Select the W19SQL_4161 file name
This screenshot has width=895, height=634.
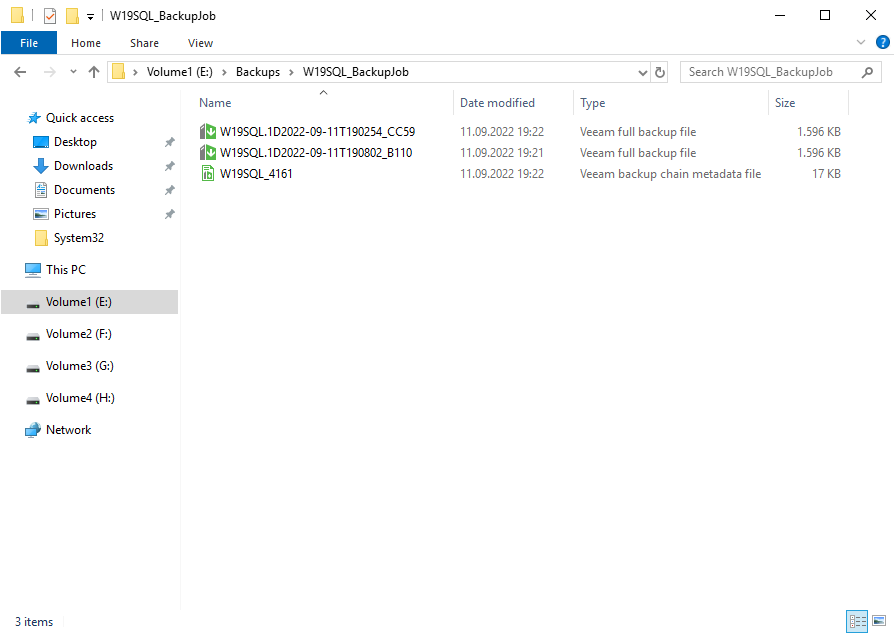256,174
